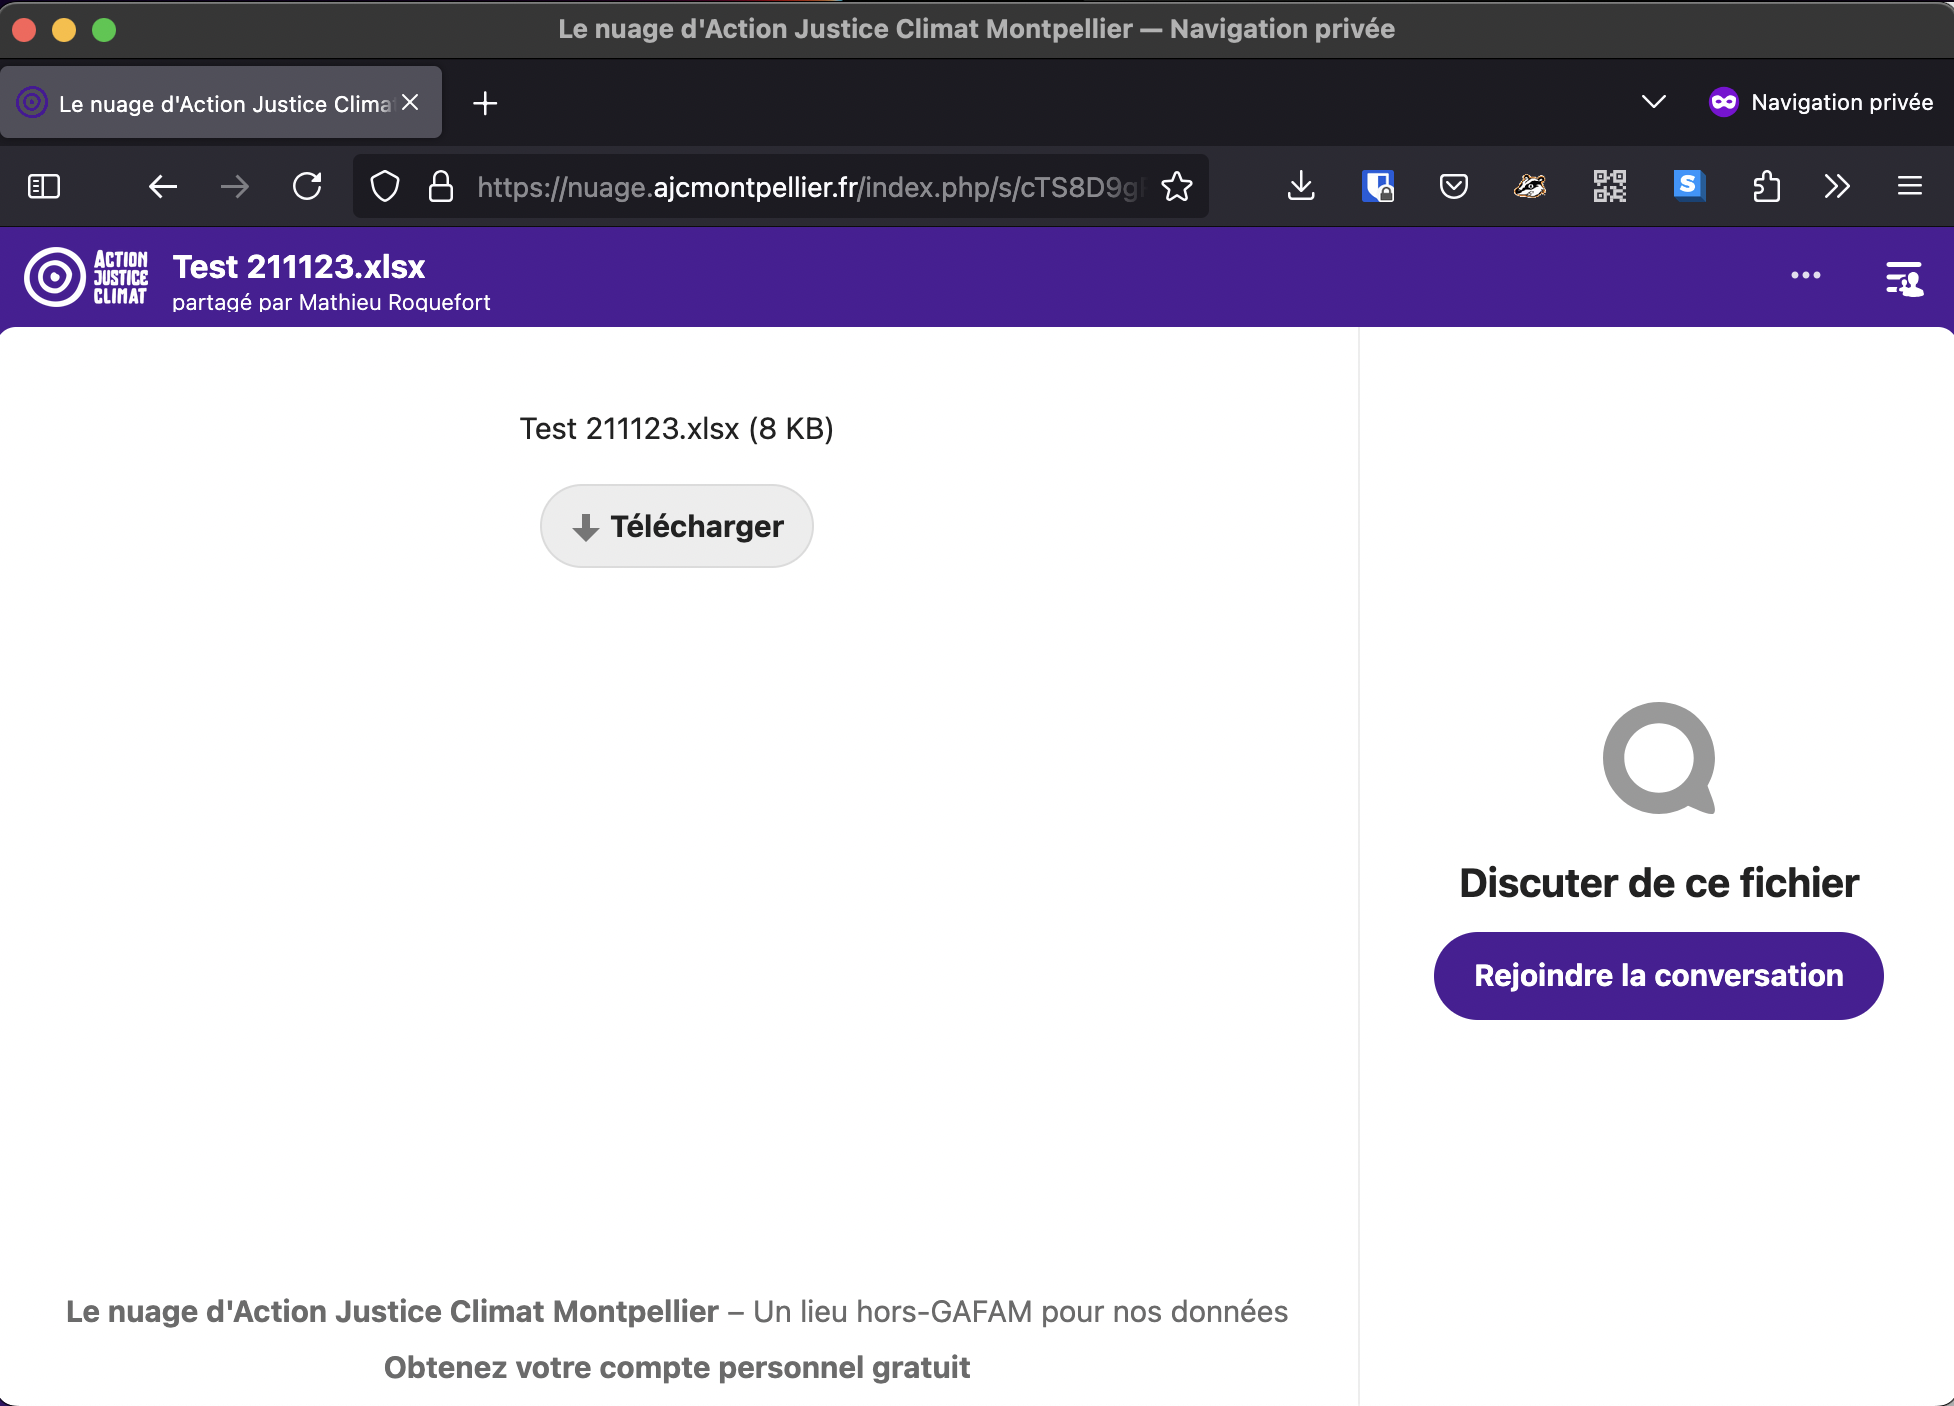This screenshot has height=1406, width=1954.
Task: Click the Télécharger download button
Action: tap(677, 526)
